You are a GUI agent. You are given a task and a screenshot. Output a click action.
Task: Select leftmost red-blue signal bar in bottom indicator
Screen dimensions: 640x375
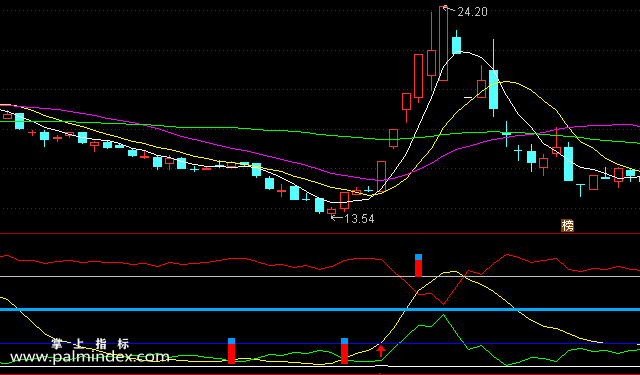(x=231, y=351)
